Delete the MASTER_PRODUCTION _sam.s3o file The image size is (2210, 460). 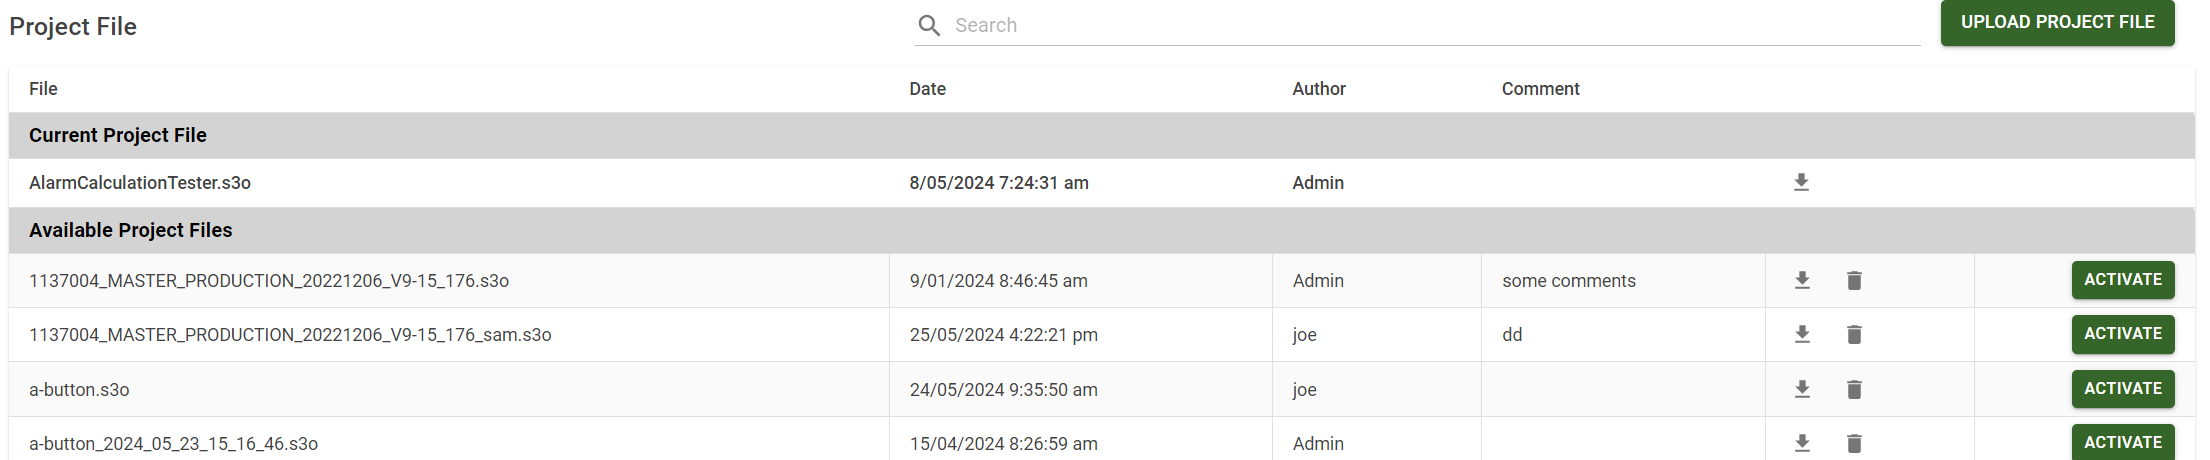click(x=1854, y=335)
